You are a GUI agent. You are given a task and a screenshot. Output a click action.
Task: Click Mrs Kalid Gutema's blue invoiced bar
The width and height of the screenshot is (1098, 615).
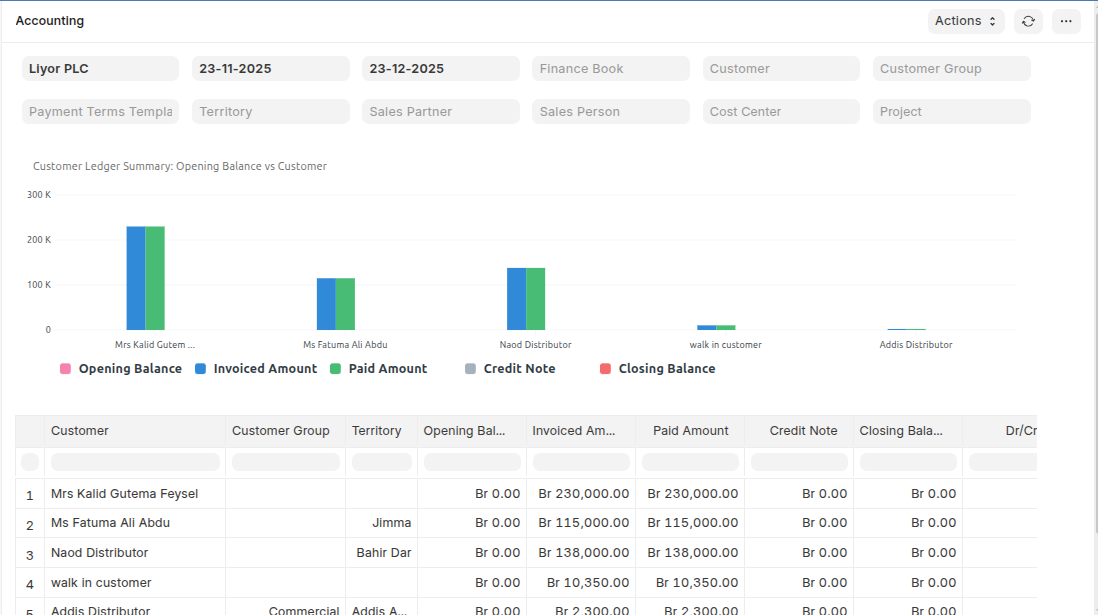(136, 278)
